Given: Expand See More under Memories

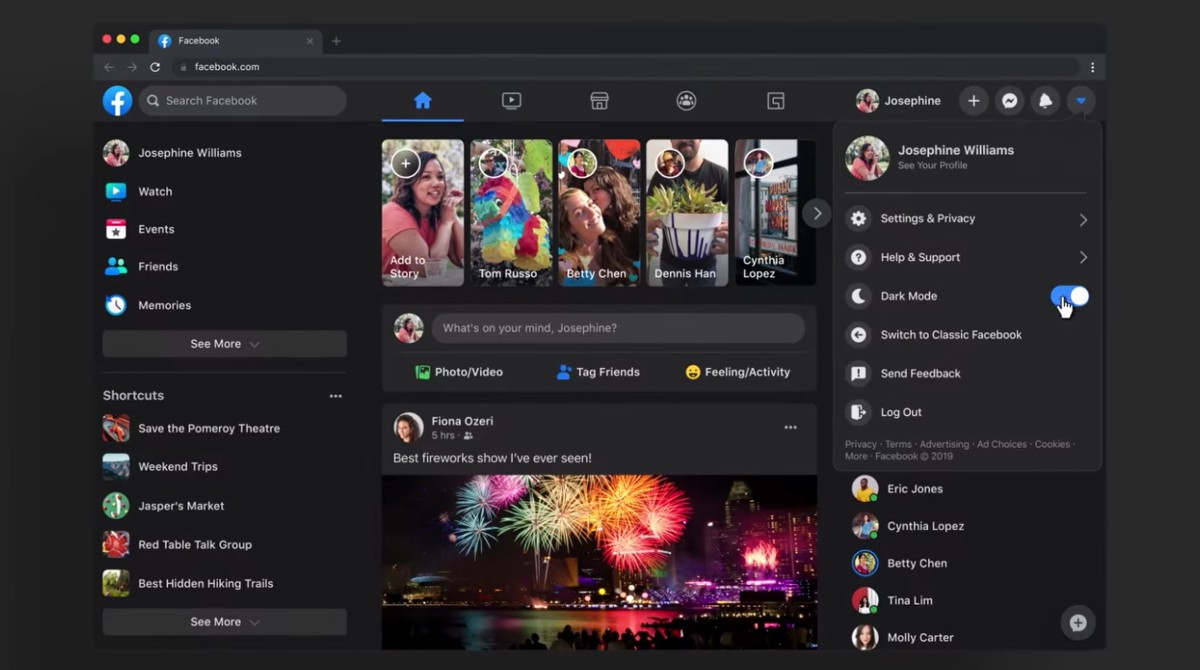Looking at the screenshot, I should point(224,344).
